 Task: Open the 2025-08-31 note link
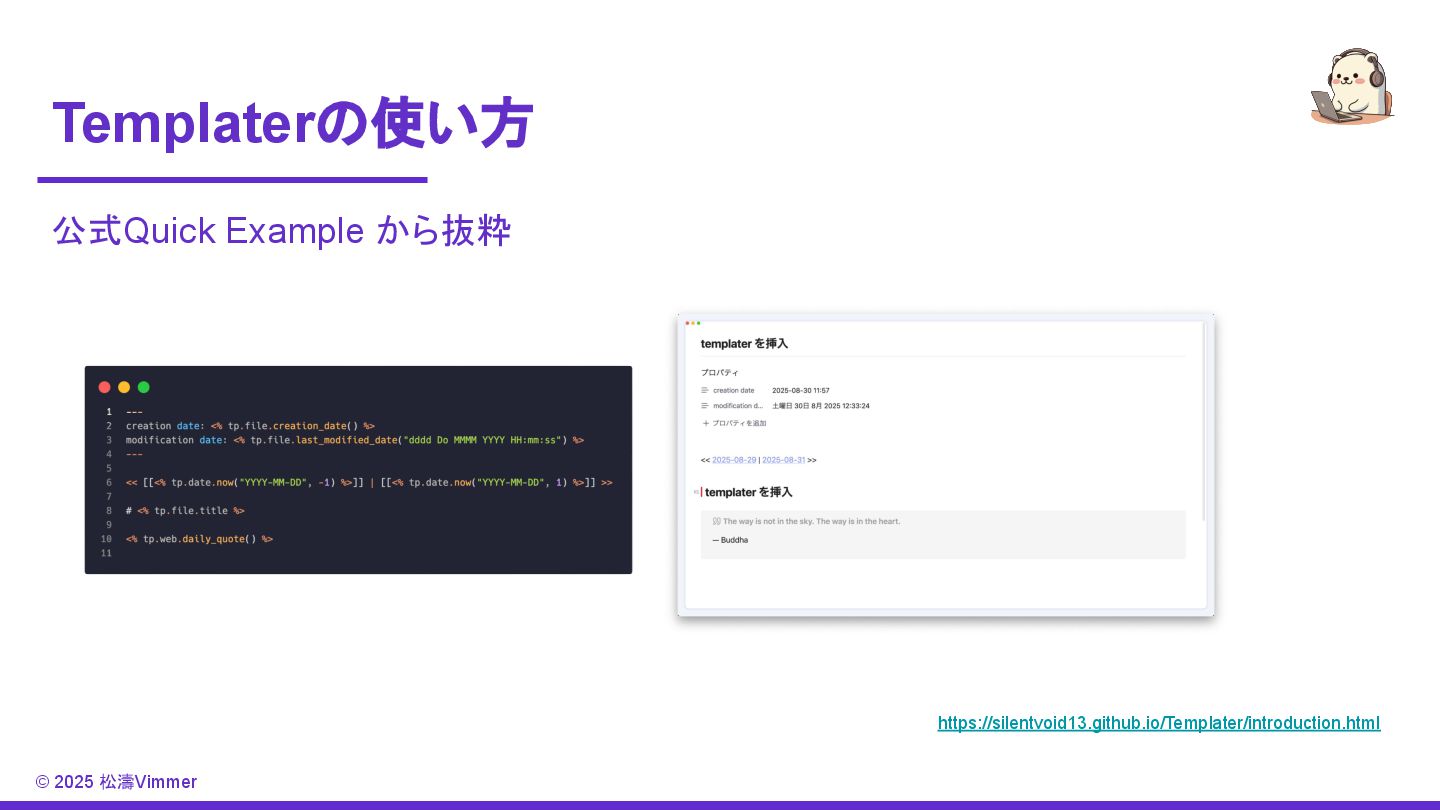(784, 460)
